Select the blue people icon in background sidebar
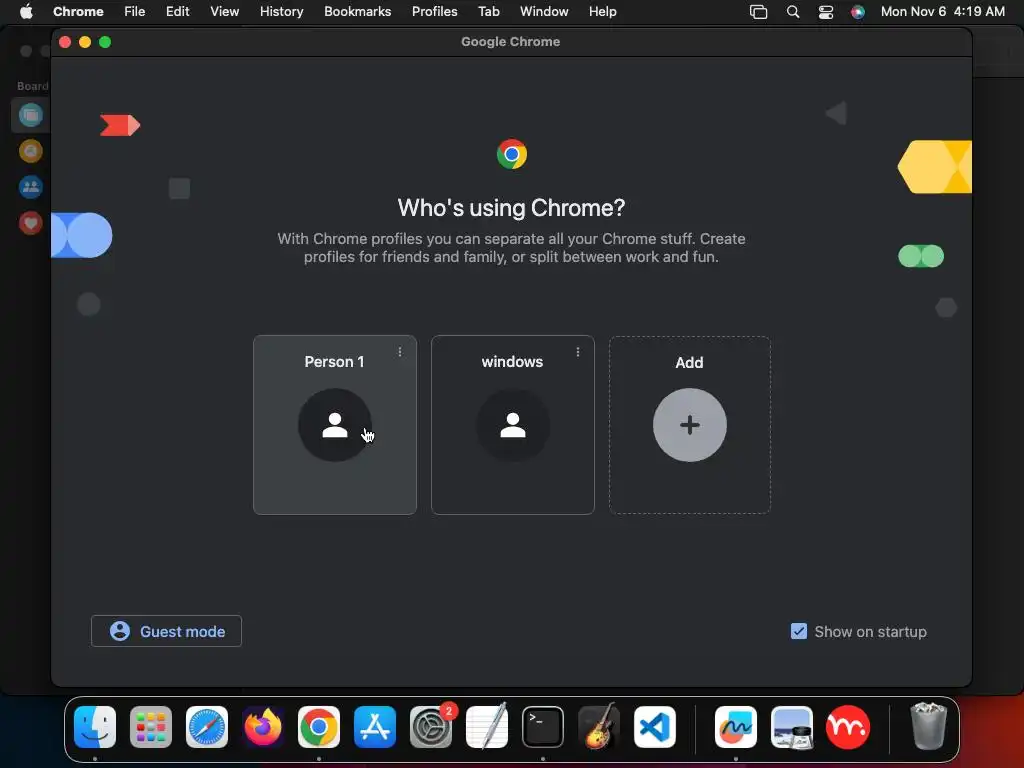The width and height of the screenshot is (1024, 768). [x=30, y=187]
